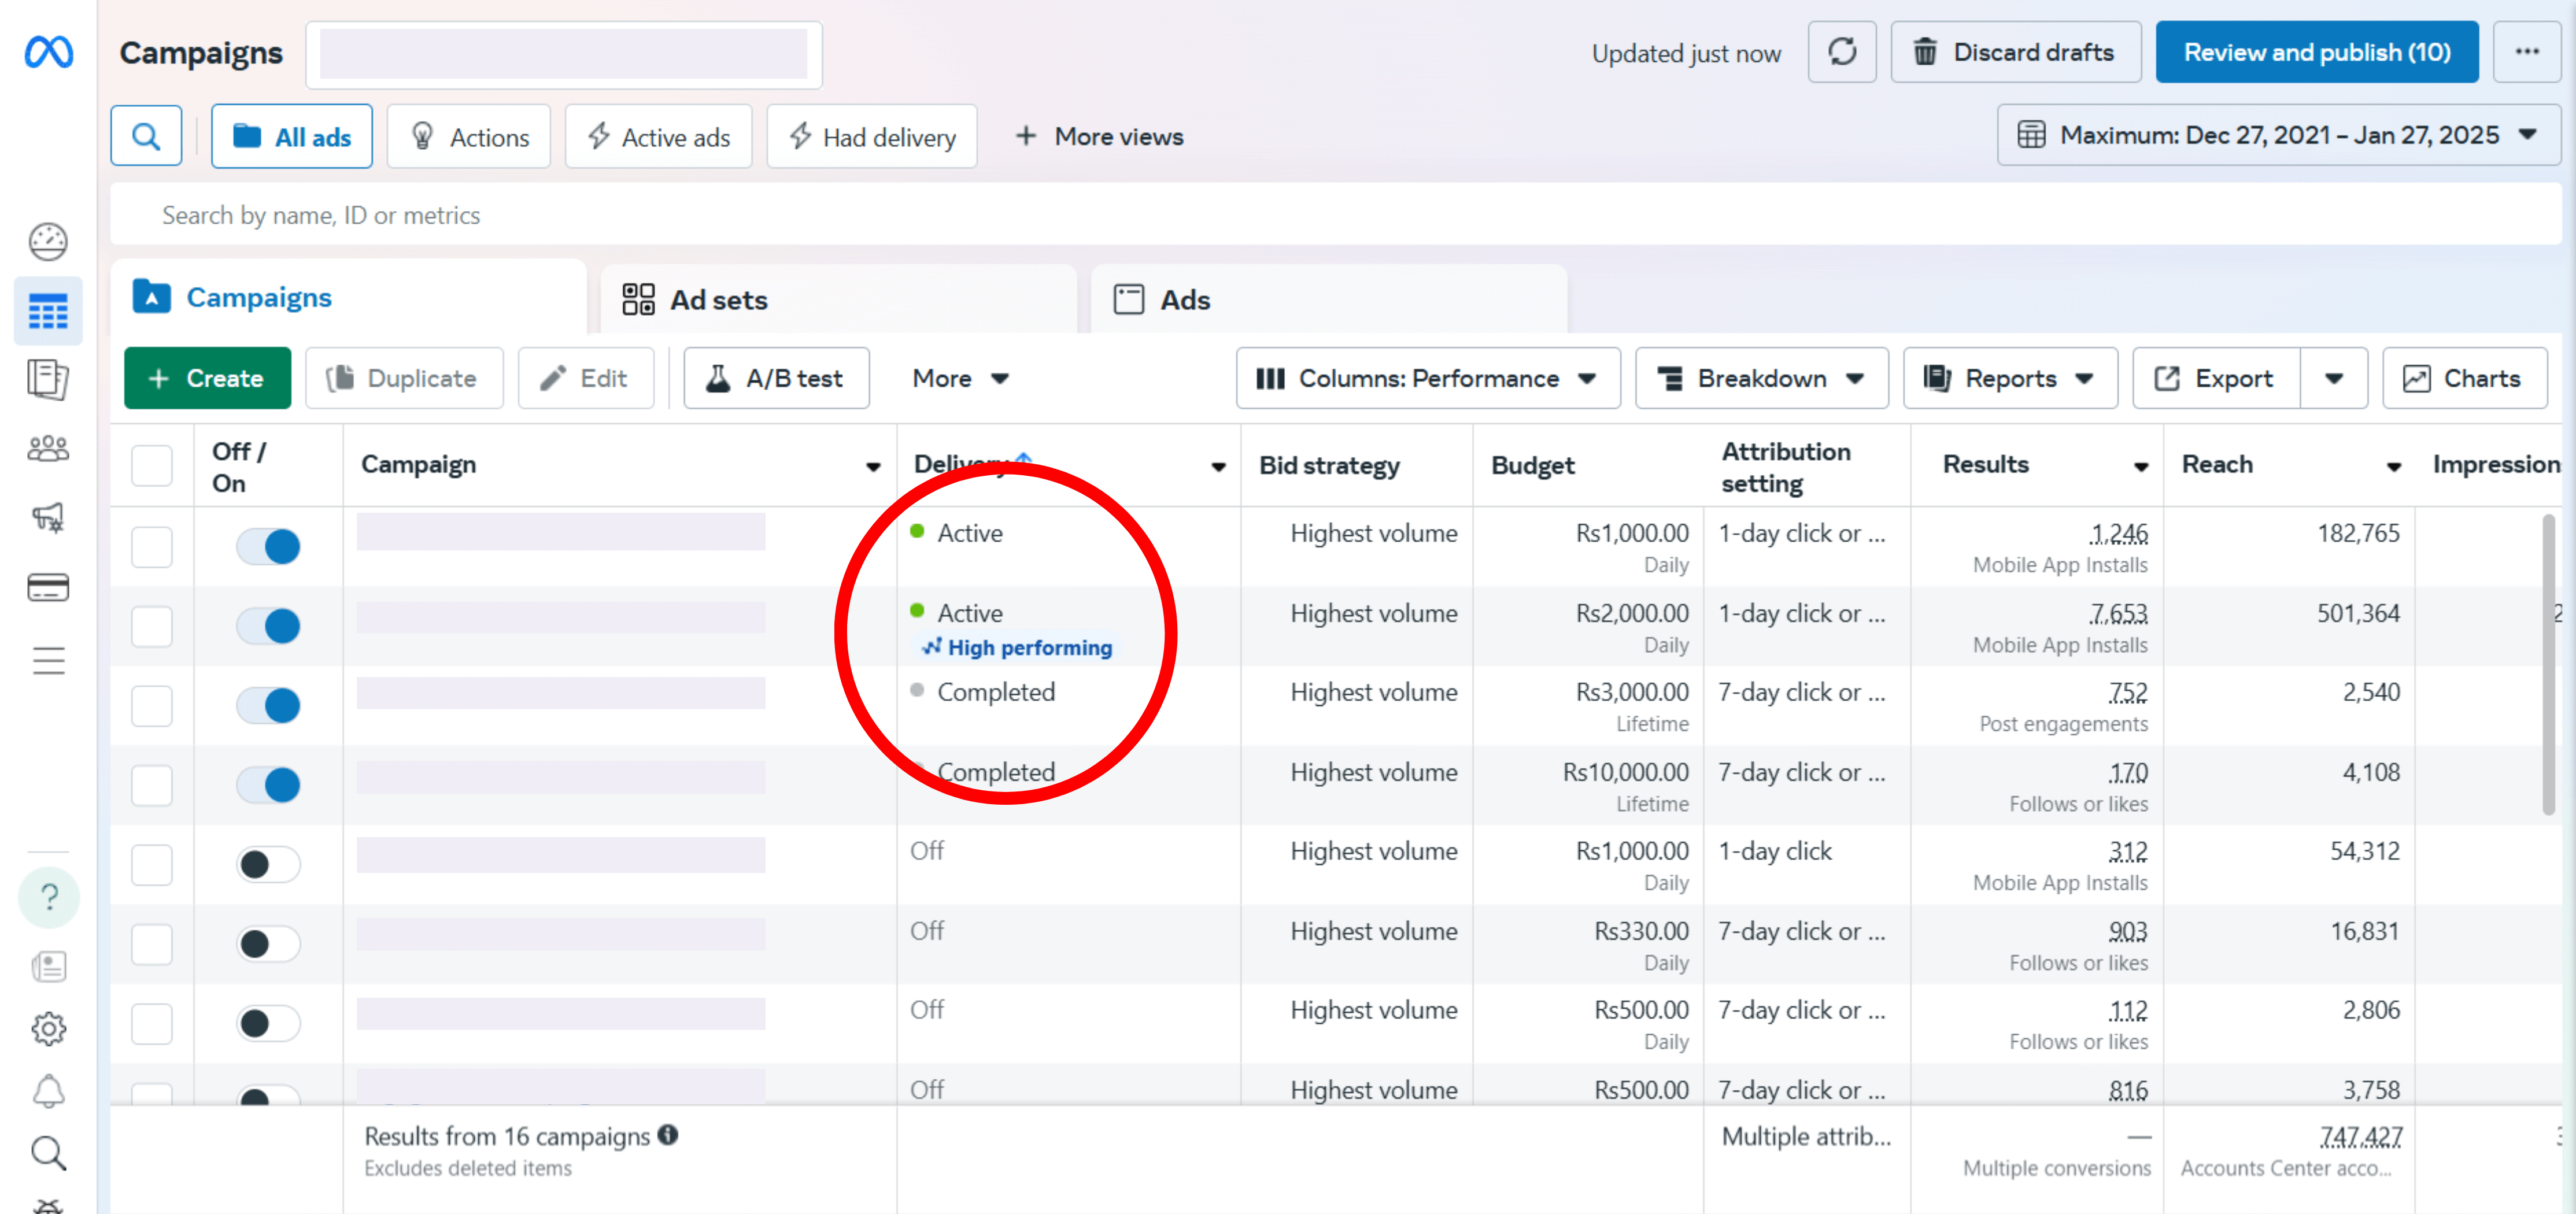
Task: Enable the Rs330.00 budget campaign toggle
Action: pyautogui.click(x=268, y=943)
